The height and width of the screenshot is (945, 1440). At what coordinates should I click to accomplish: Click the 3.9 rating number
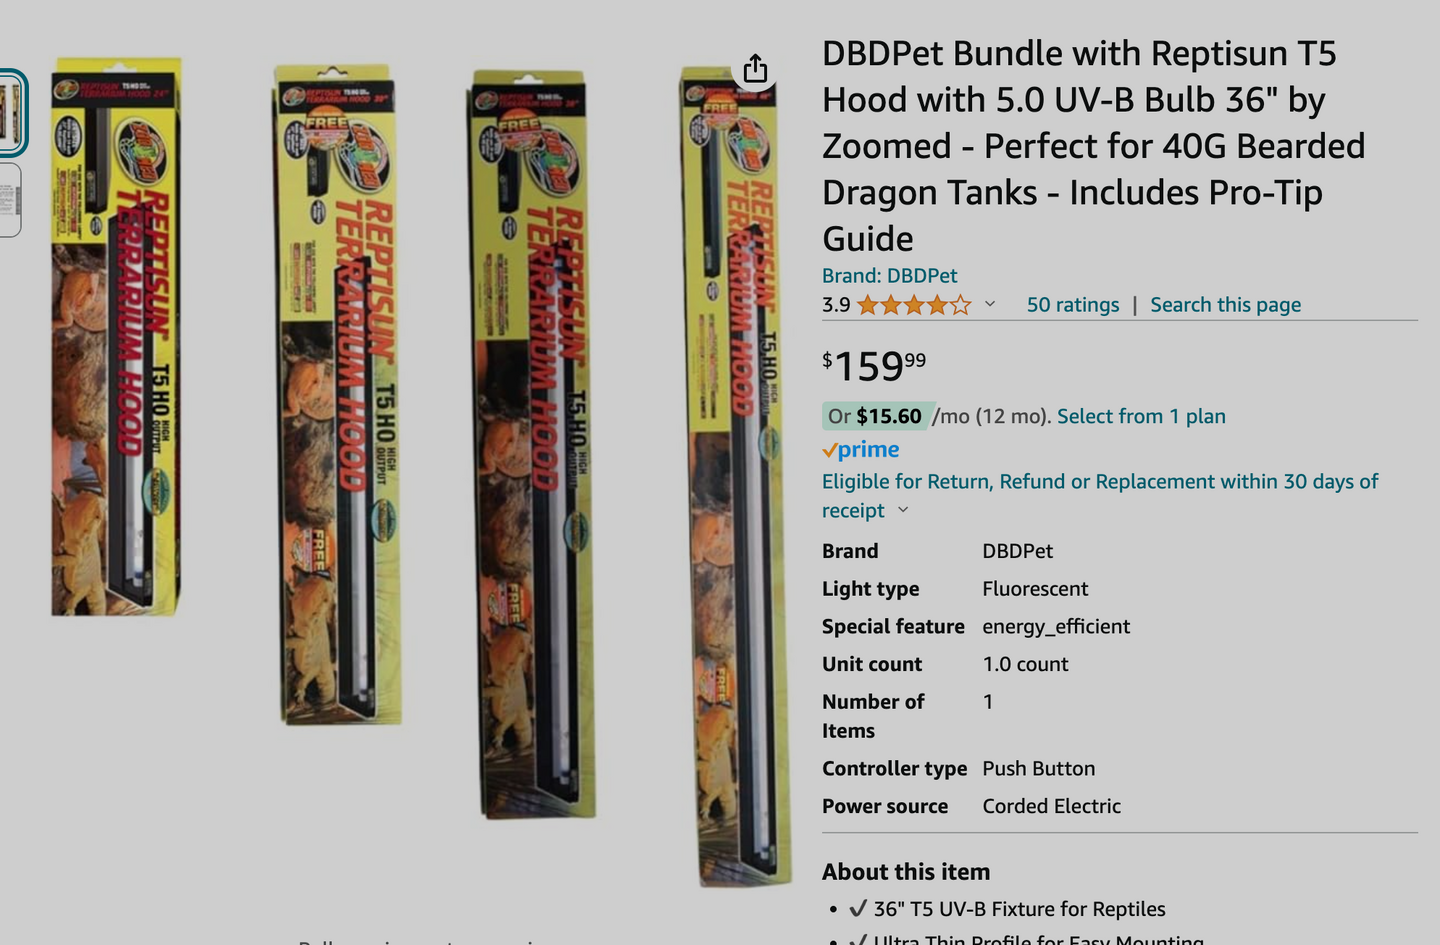point(836,305)
